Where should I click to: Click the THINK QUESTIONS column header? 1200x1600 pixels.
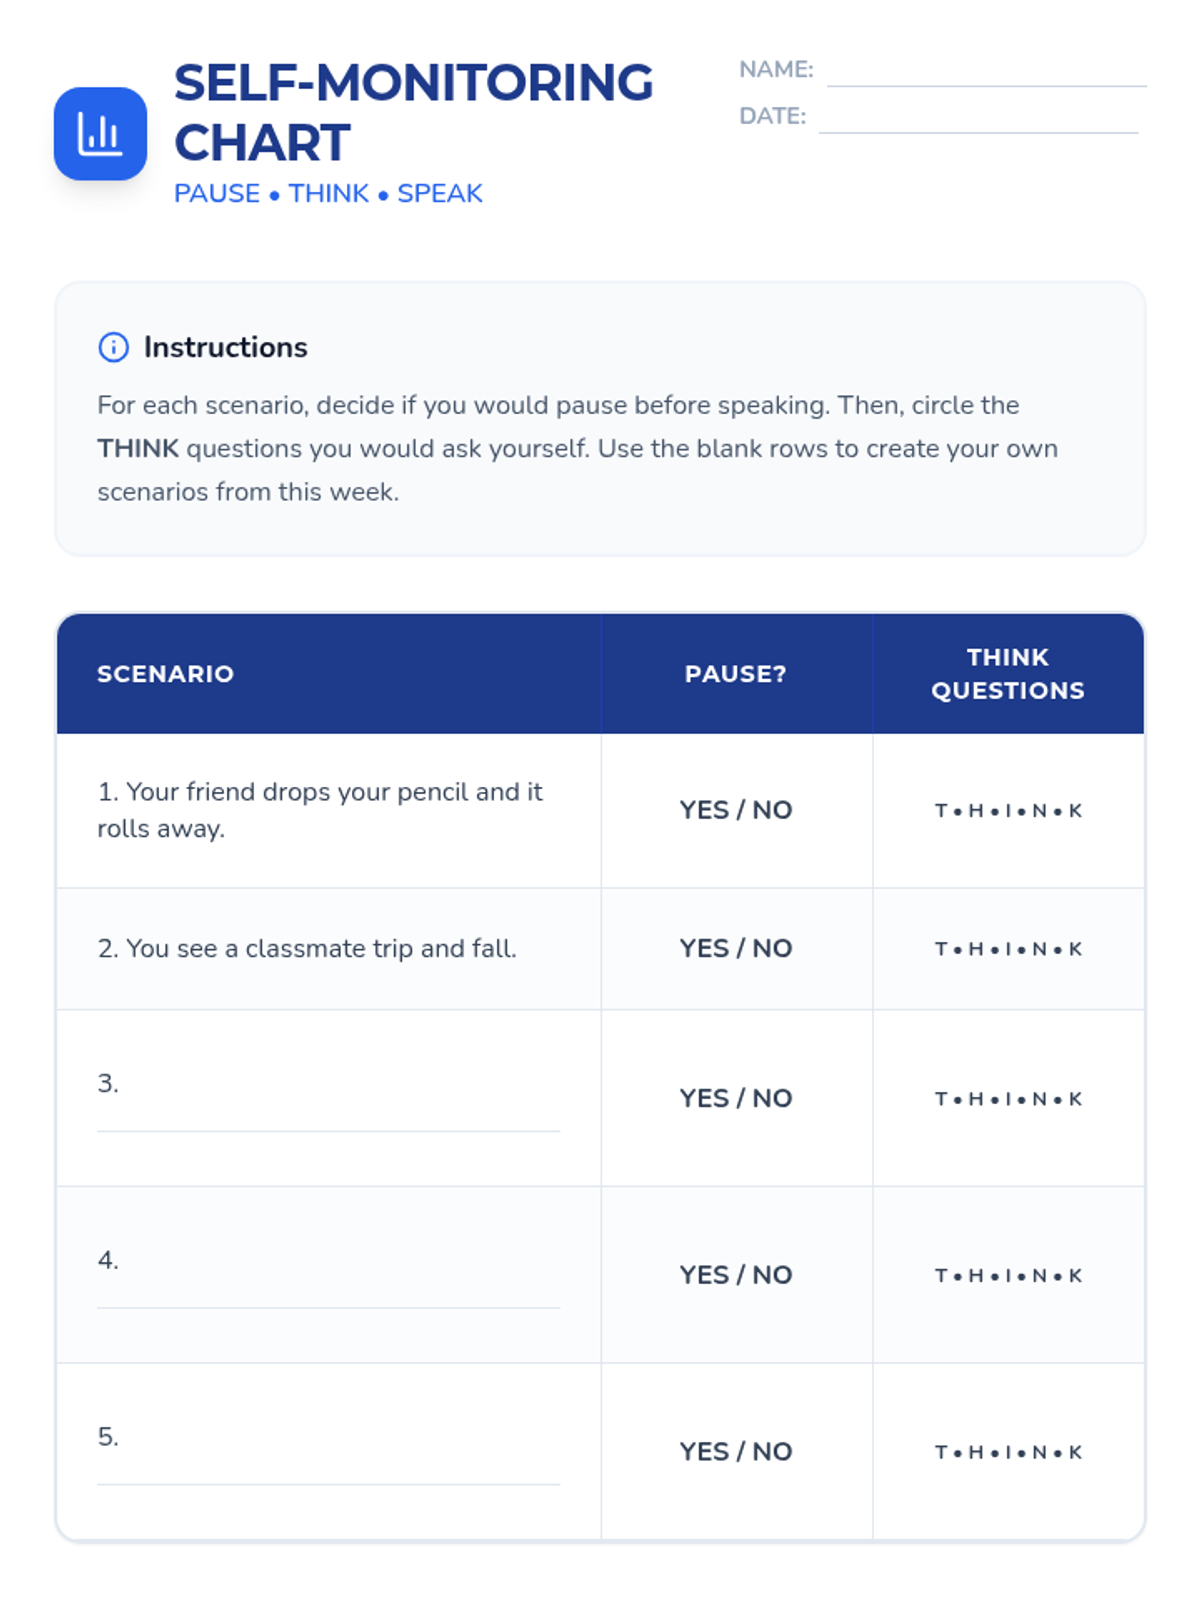click(1008, 674)
